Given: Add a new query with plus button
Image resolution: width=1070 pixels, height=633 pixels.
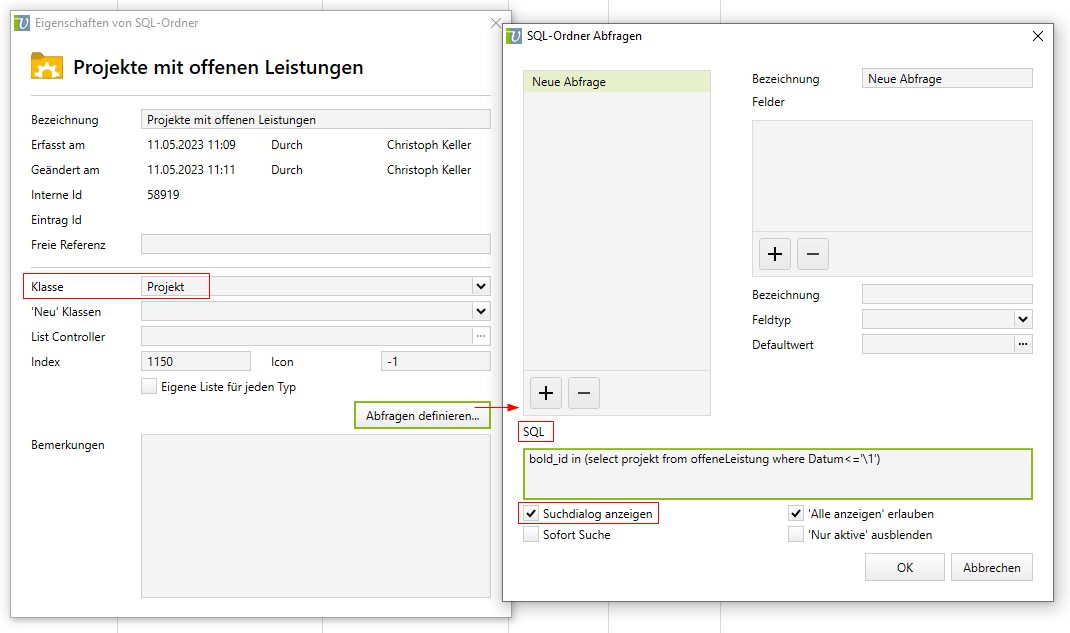Looking at the screenshot, I should (x=545, y=393).
